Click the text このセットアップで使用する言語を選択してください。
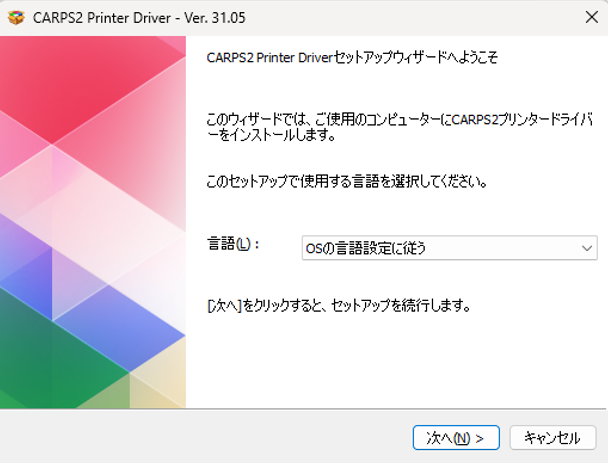Image resolution: width=608 pixels, height=463 pixels. (x=347, y=181)
